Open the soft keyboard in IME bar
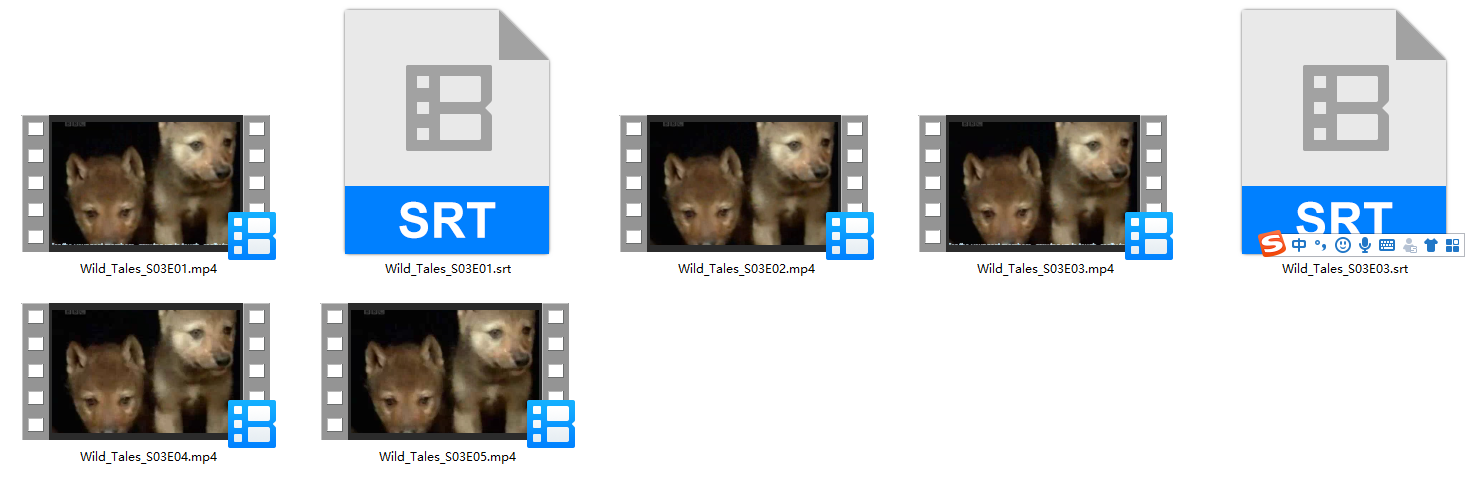Viewport: 1474px width, 488px height. (x=1387, y=245)
